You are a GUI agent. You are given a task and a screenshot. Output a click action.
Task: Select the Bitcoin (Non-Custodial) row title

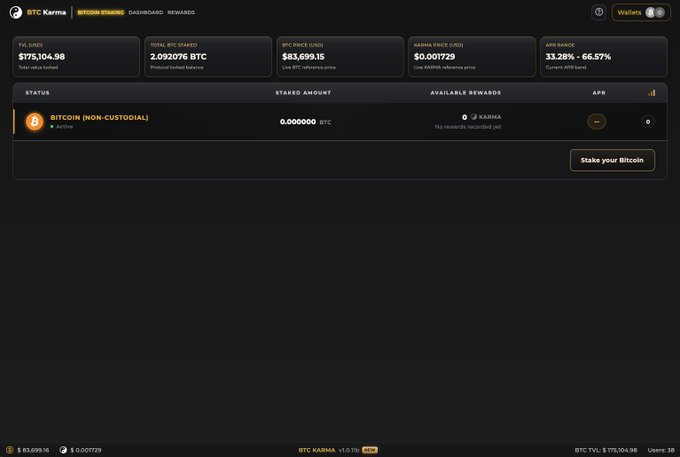pos(99,118)
